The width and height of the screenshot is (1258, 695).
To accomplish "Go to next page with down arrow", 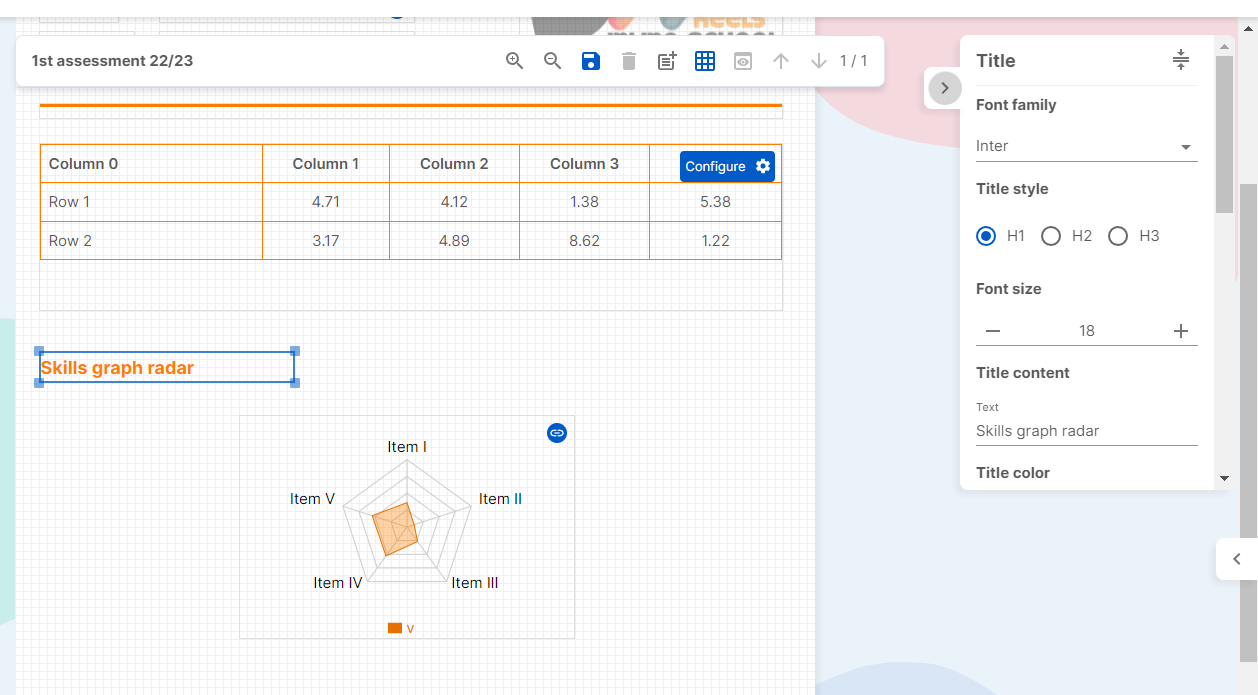I will point(819,61).
